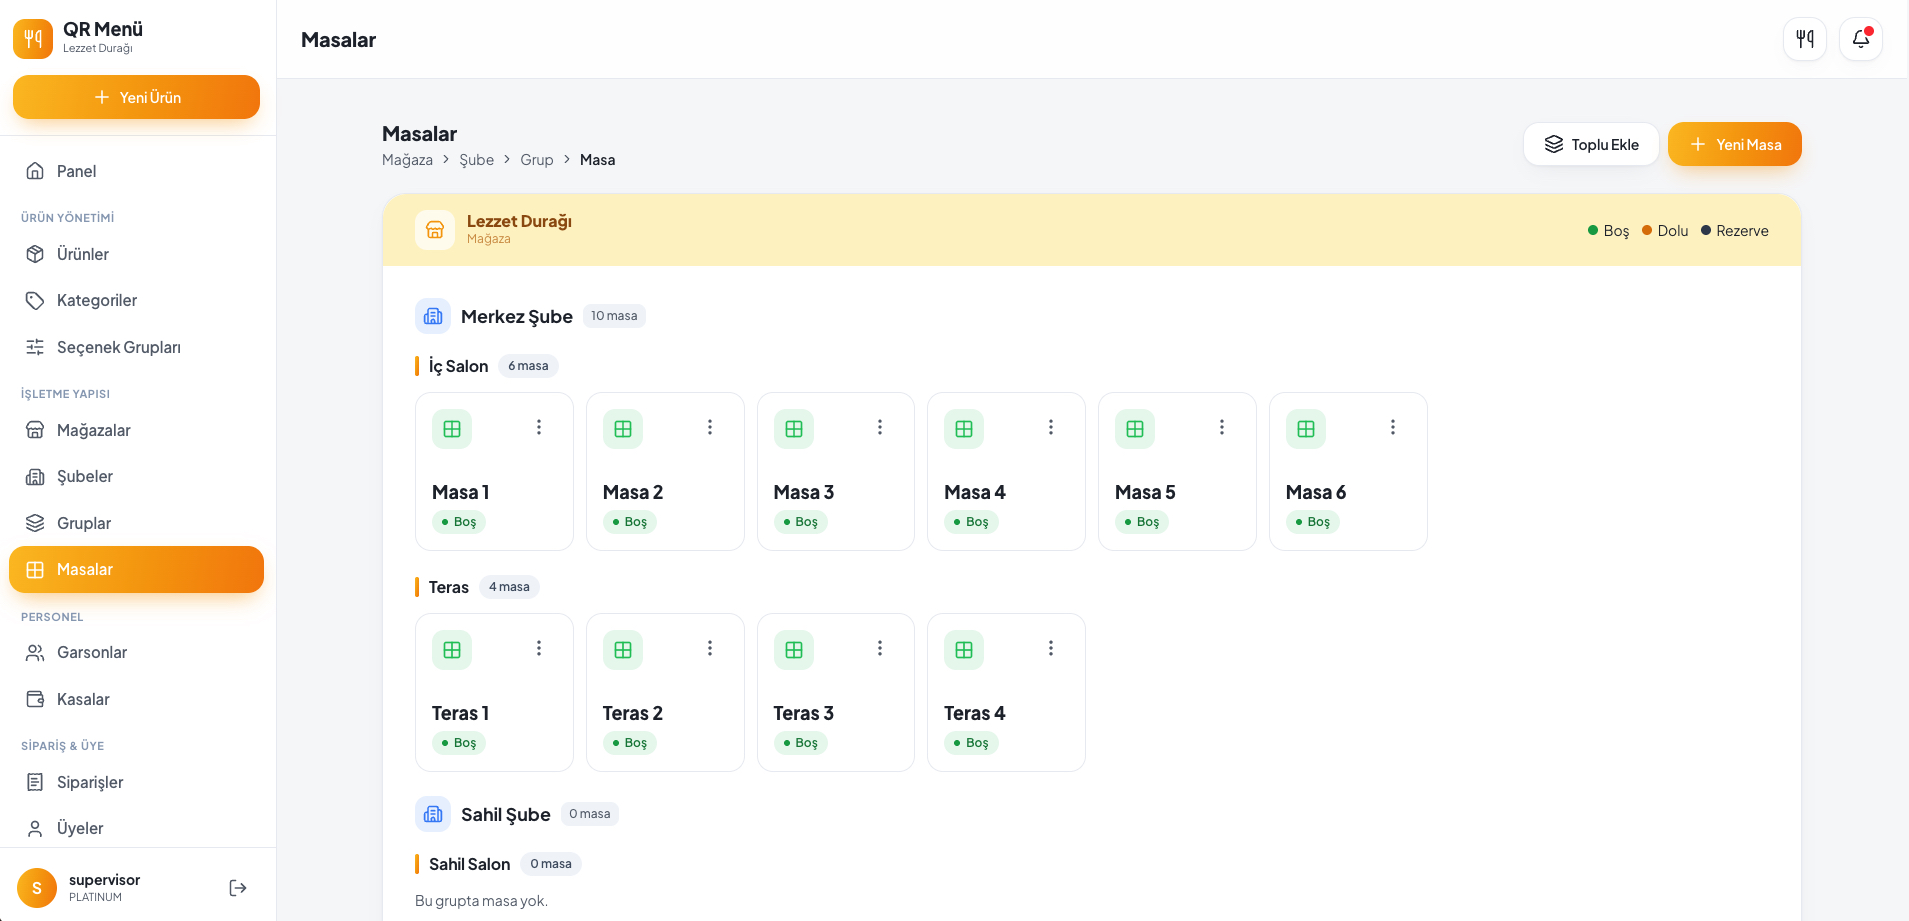This screenshot has width=1909, height=921.
Task: Click the Masa 1 Boş status badge
Action: click(459, 522)
